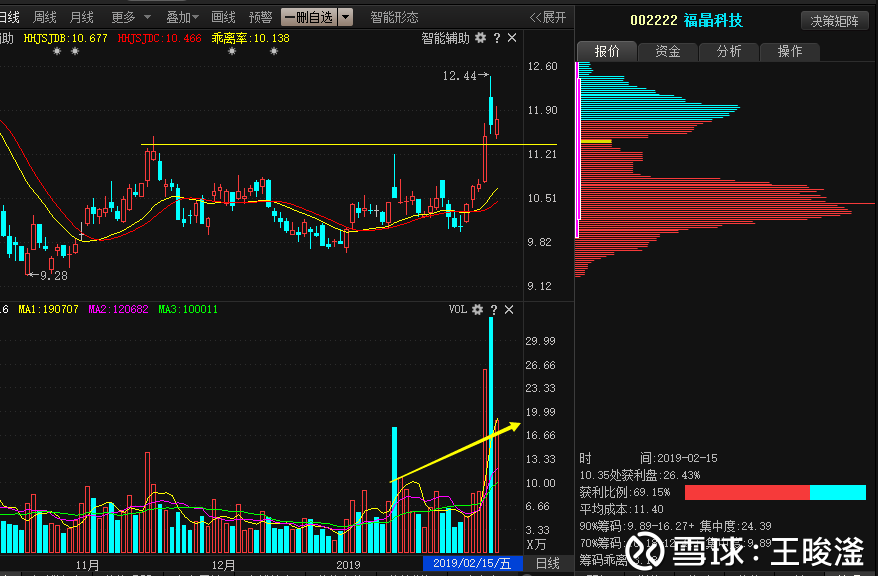Click the 12.44 high price label
Viewport: 878px width, 576px height.
point(460,76)
